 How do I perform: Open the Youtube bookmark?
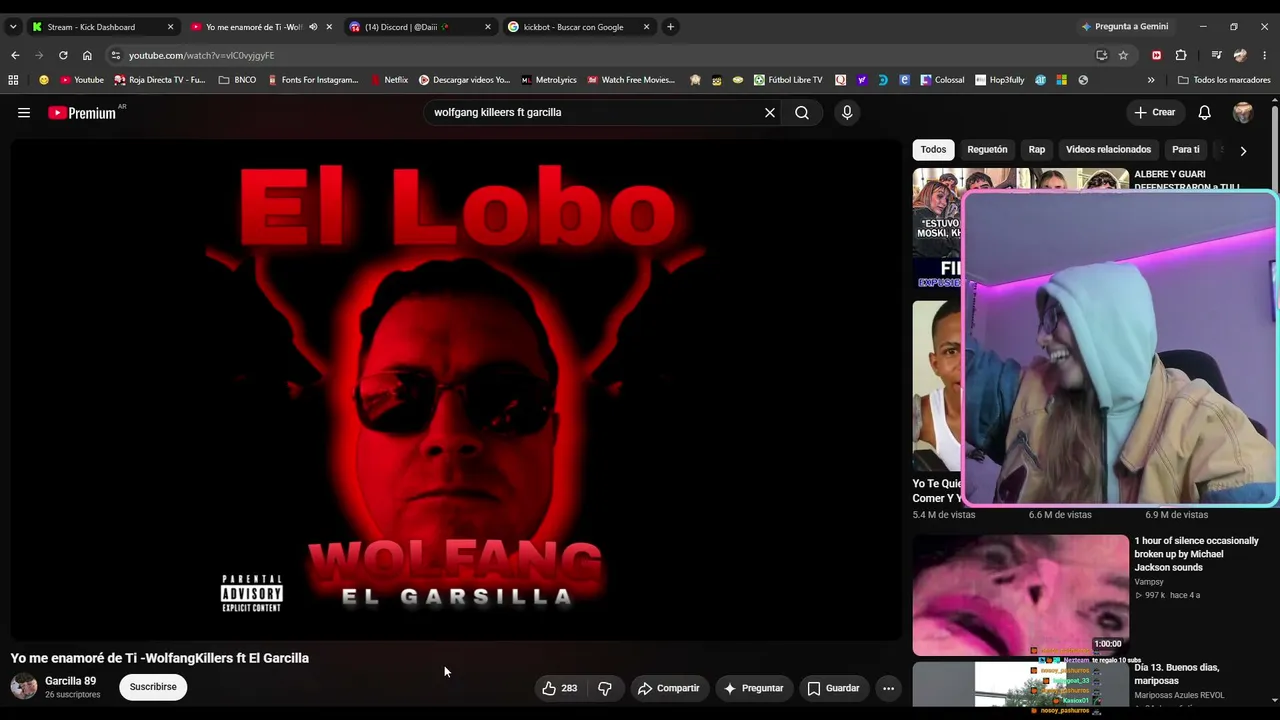coord(82,80)
